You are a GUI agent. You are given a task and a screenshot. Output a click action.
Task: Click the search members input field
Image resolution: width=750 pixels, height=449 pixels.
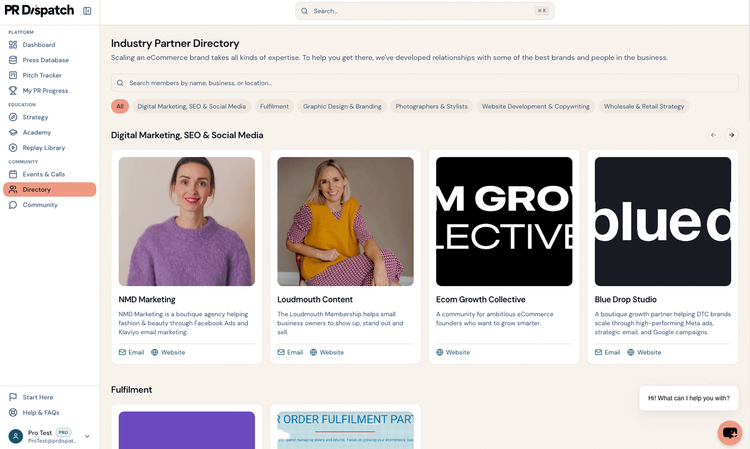click(425, 83)
